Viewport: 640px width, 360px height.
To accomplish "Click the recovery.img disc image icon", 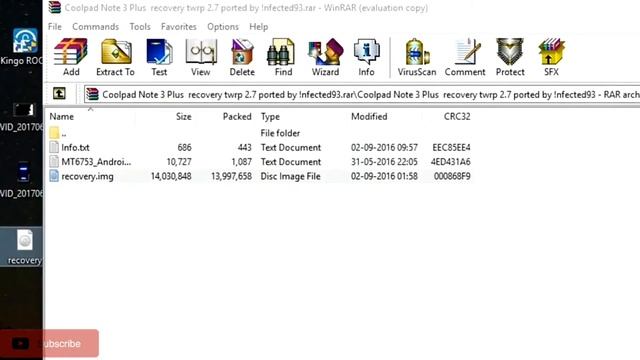I will [x=54, y=176].
